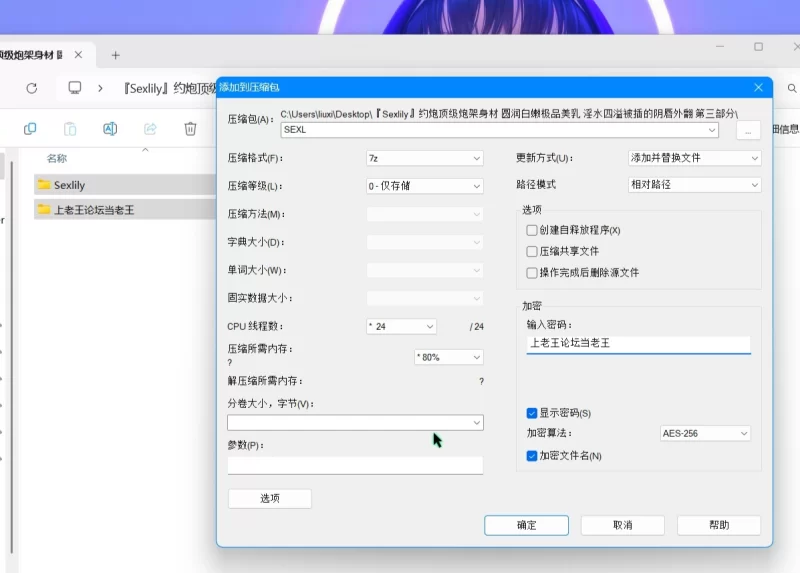Click the 帮助 button

click(x=719, y=525)
